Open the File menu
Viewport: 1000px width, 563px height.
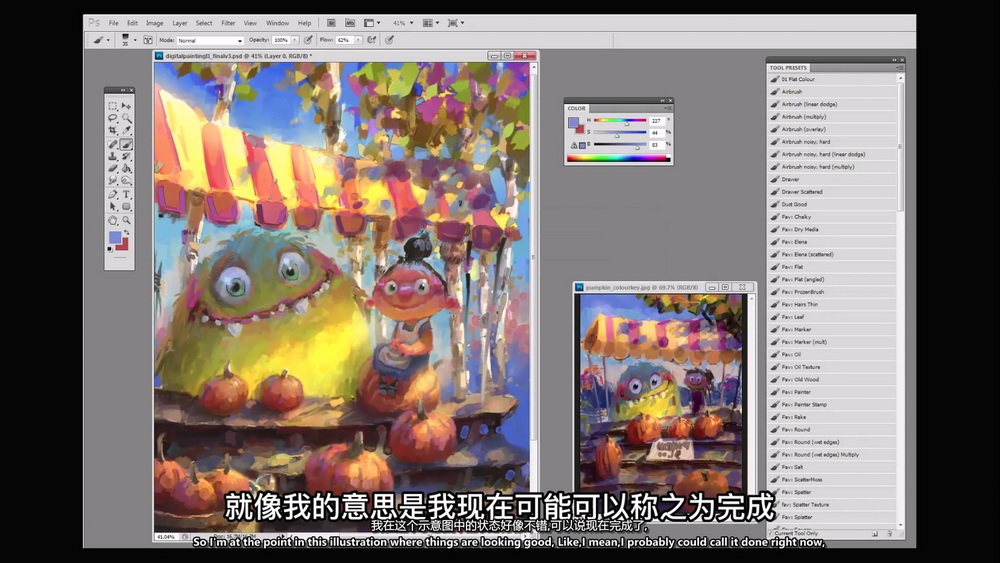click(x=114, y=23)
